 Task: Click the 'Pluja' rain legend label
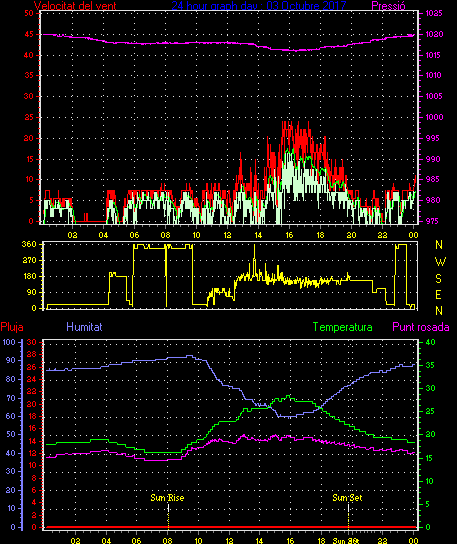[x=12, y=327]
